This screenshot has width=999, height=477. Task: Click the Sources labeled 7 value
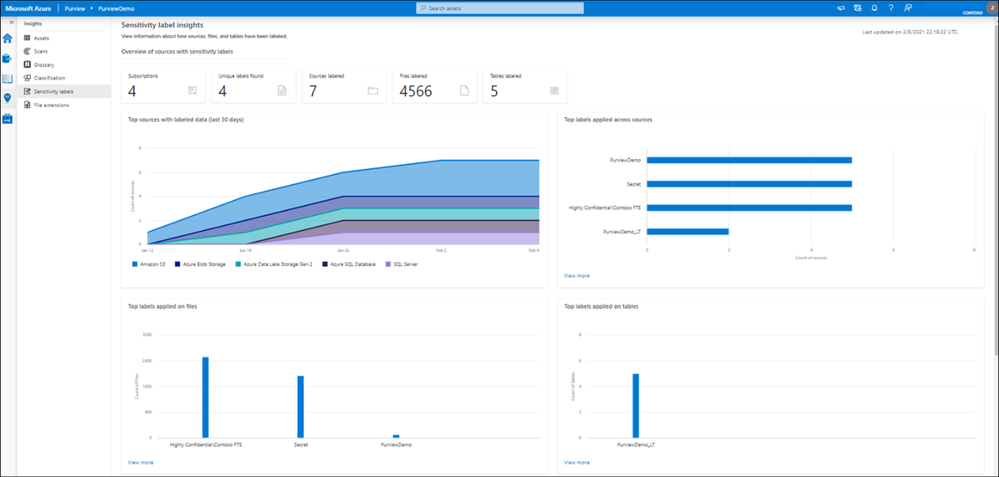[x=313, y=92]
